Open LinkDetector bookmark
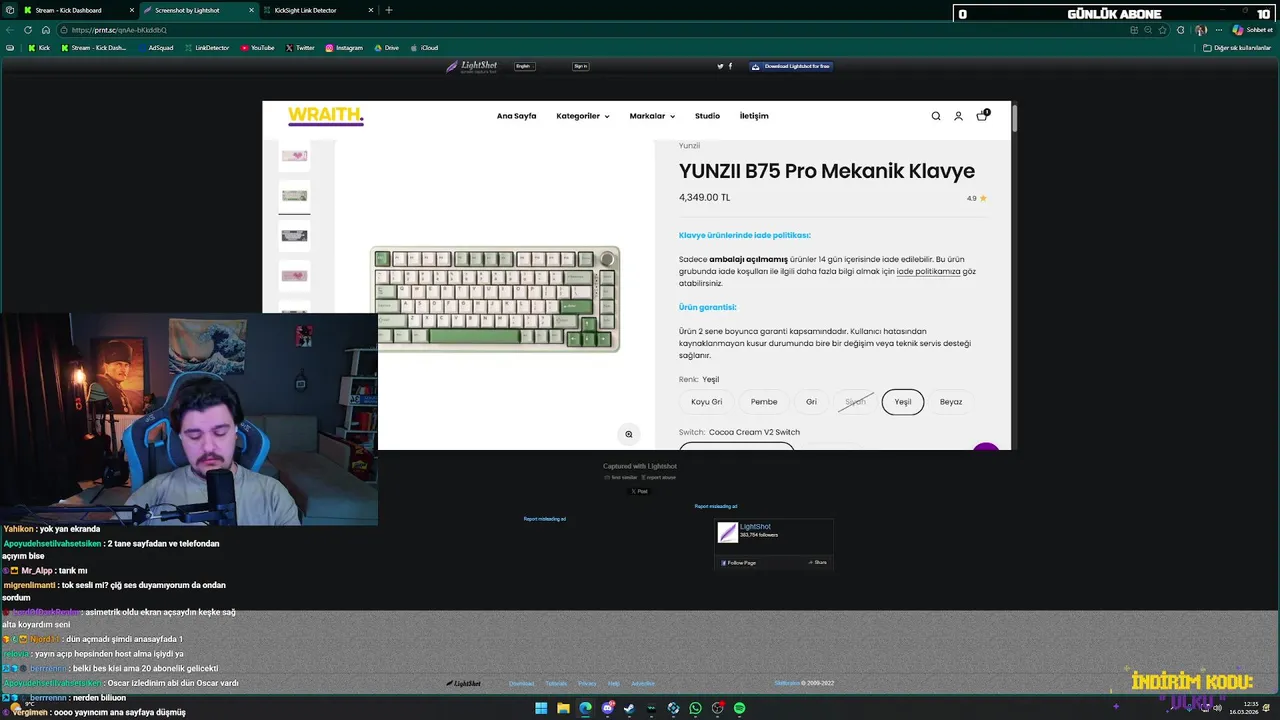Viewport: 1280px width, 720px height. click(x=206, y=48)
